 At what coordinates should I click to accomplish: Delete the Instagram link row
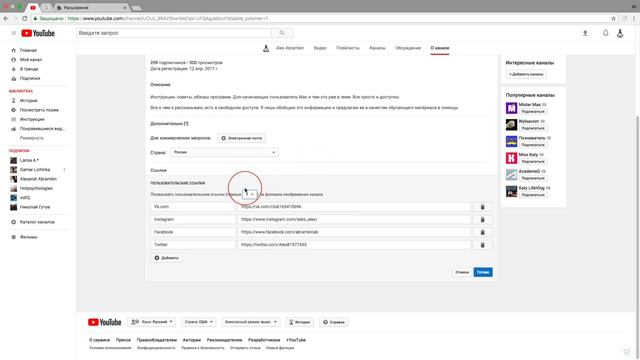tap(482, 220)
